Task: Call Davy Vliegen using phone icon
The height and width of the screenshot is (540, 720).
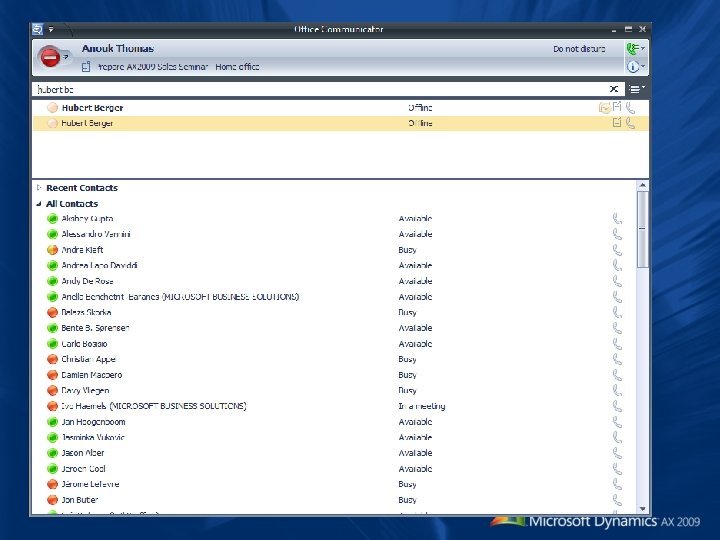Action: click(x=617, y=391)
